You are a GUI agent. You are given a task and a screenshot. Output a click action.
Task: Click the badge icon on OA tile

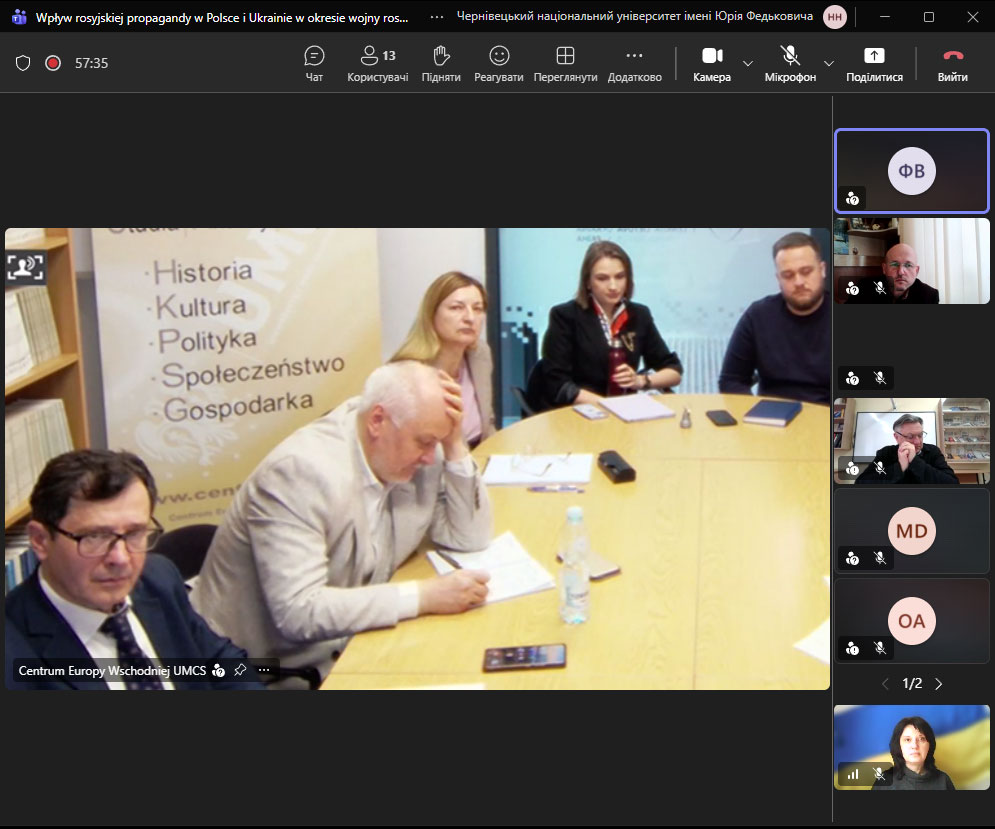[852, 649]
